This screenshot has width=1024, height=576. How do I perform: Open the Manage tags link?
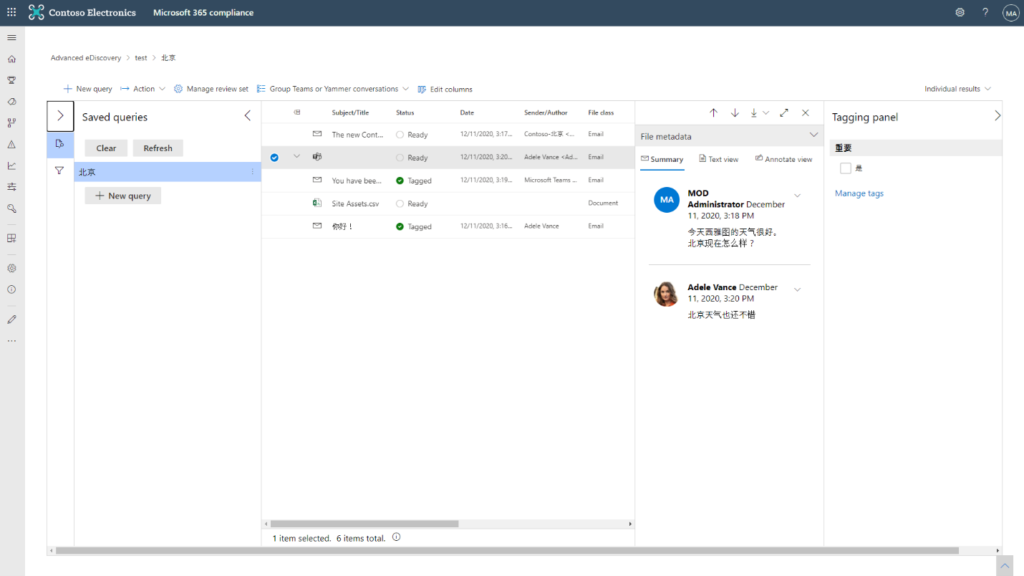(x=859, y=193)
